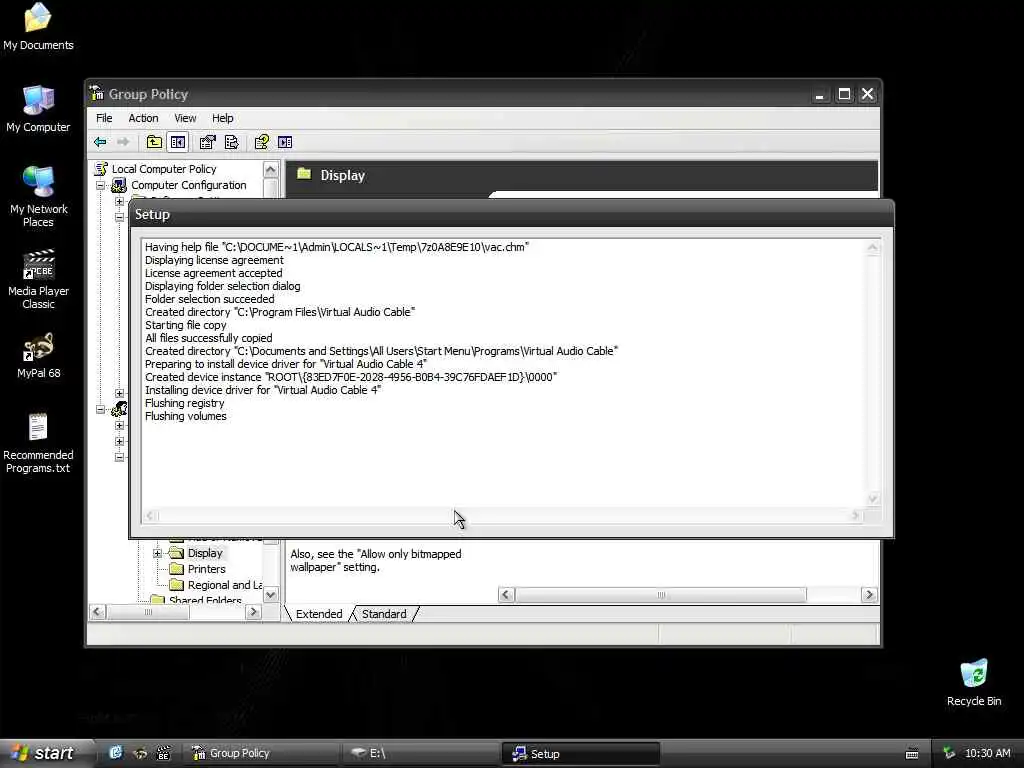Image resolution: width=1024 pixels, height=768 pixels.
Task: Click the 'Flushing registry' log line
Action: pos(184,403)
